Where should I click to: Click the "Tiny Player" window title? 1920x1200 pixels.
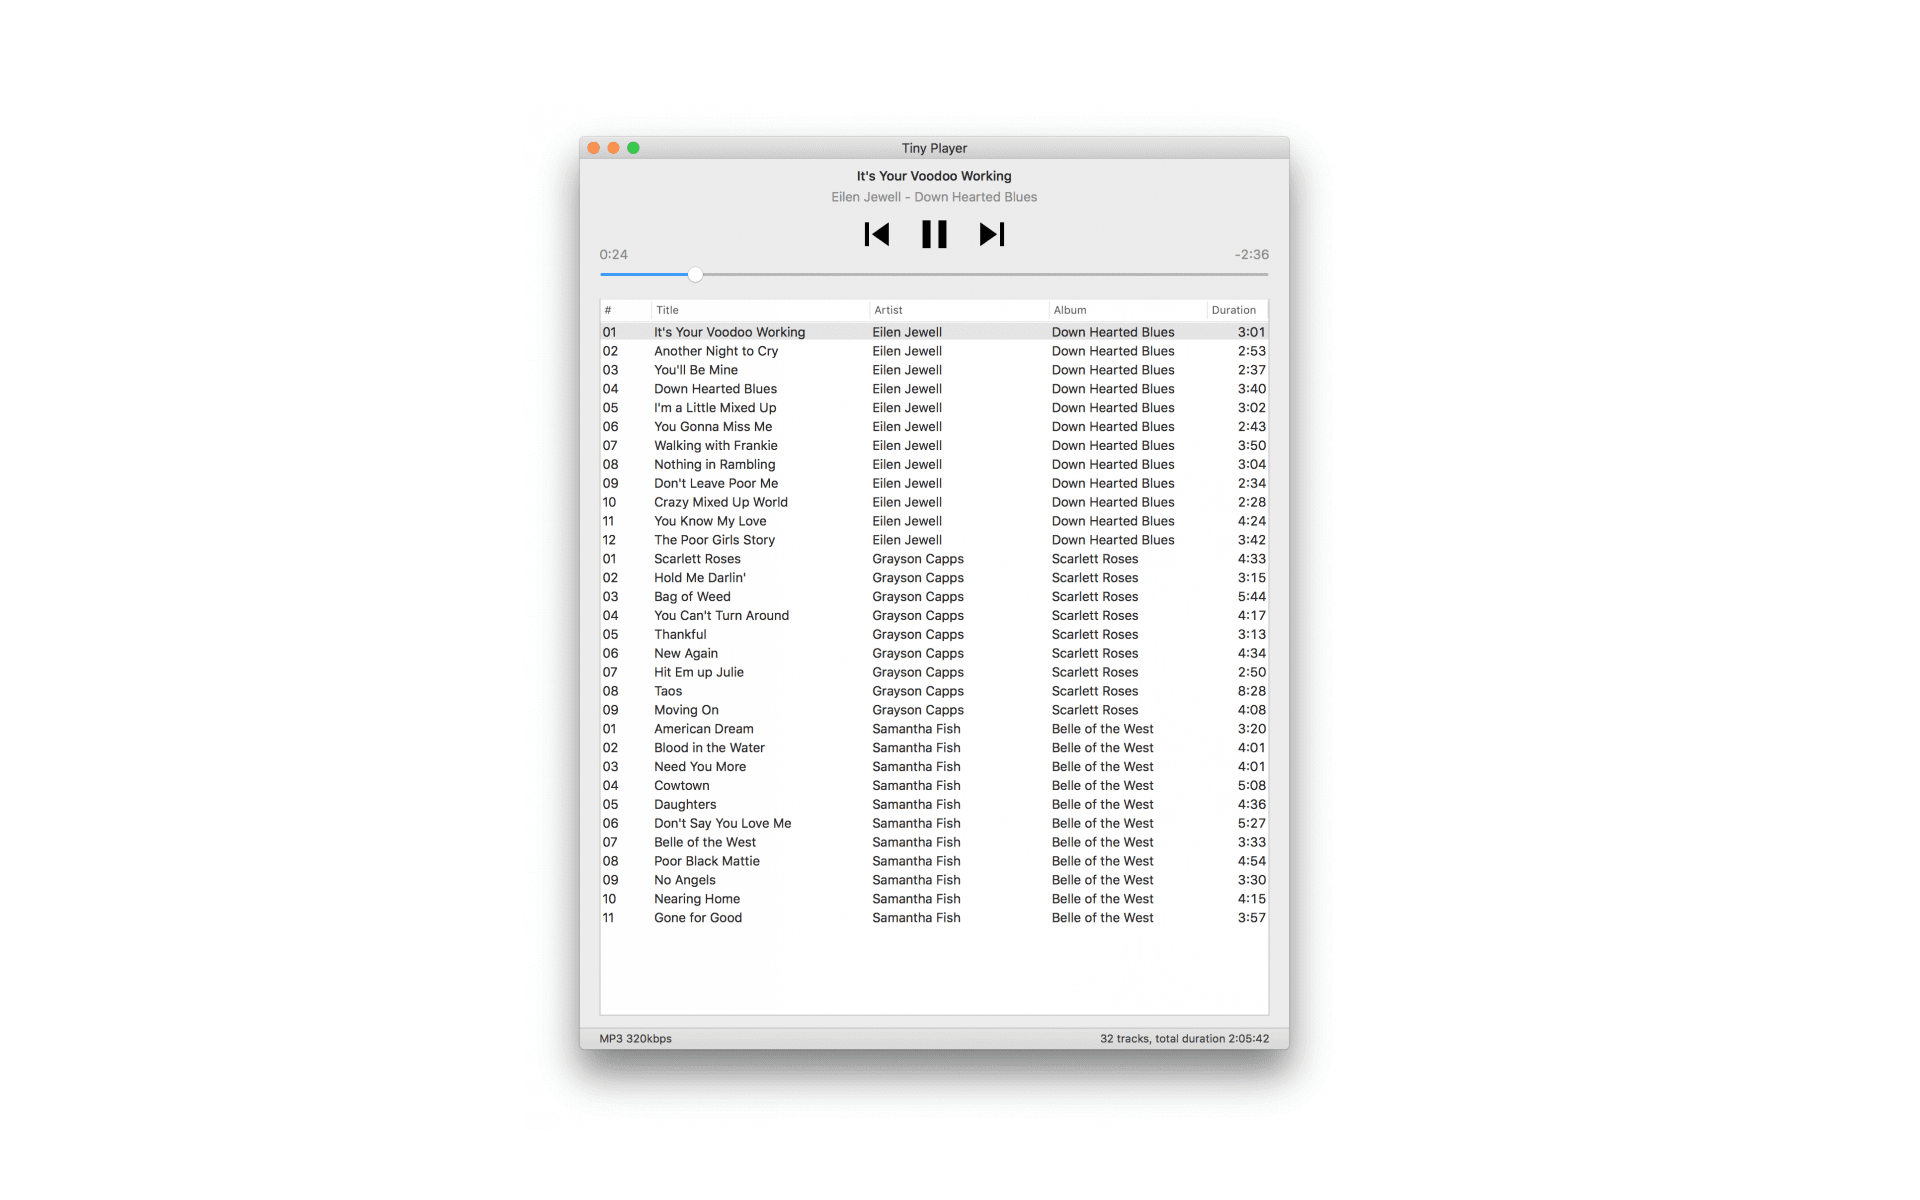(x=934, y=148)
